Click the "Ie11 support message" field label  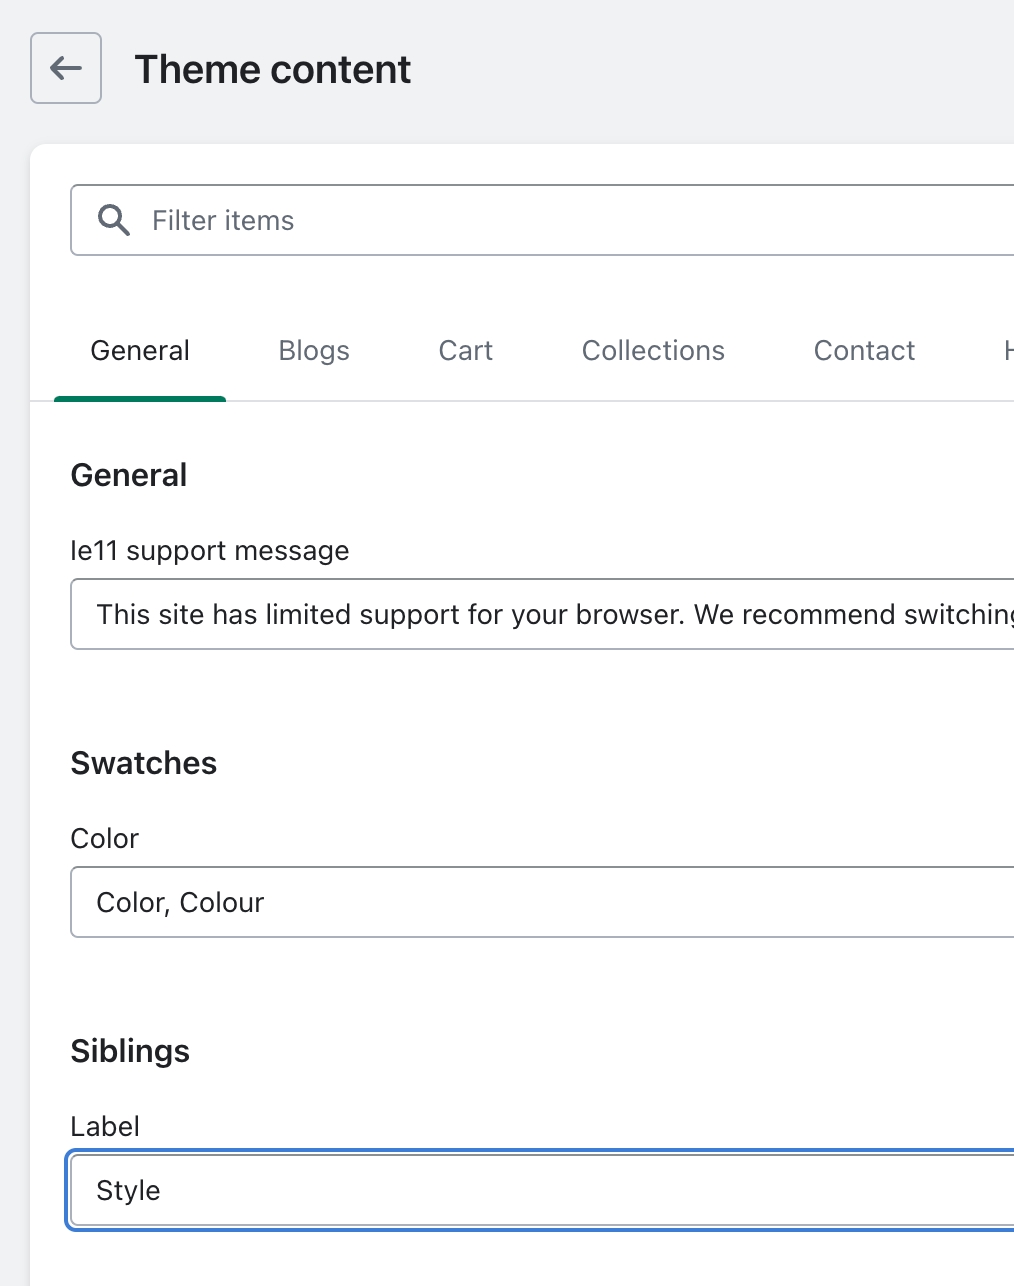tap(210, 551)
